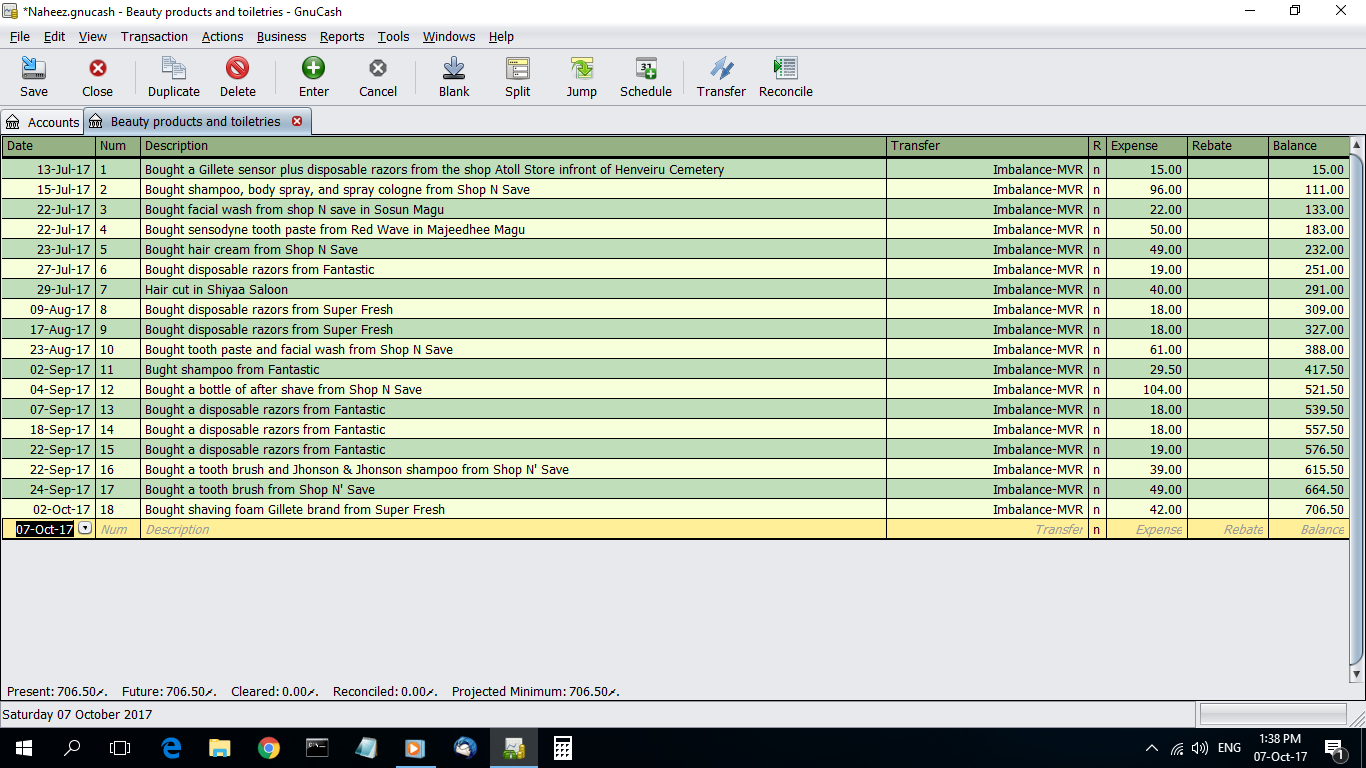
Task: Open Google Chrome from taskbar
Action: click(x=268, y=747)
